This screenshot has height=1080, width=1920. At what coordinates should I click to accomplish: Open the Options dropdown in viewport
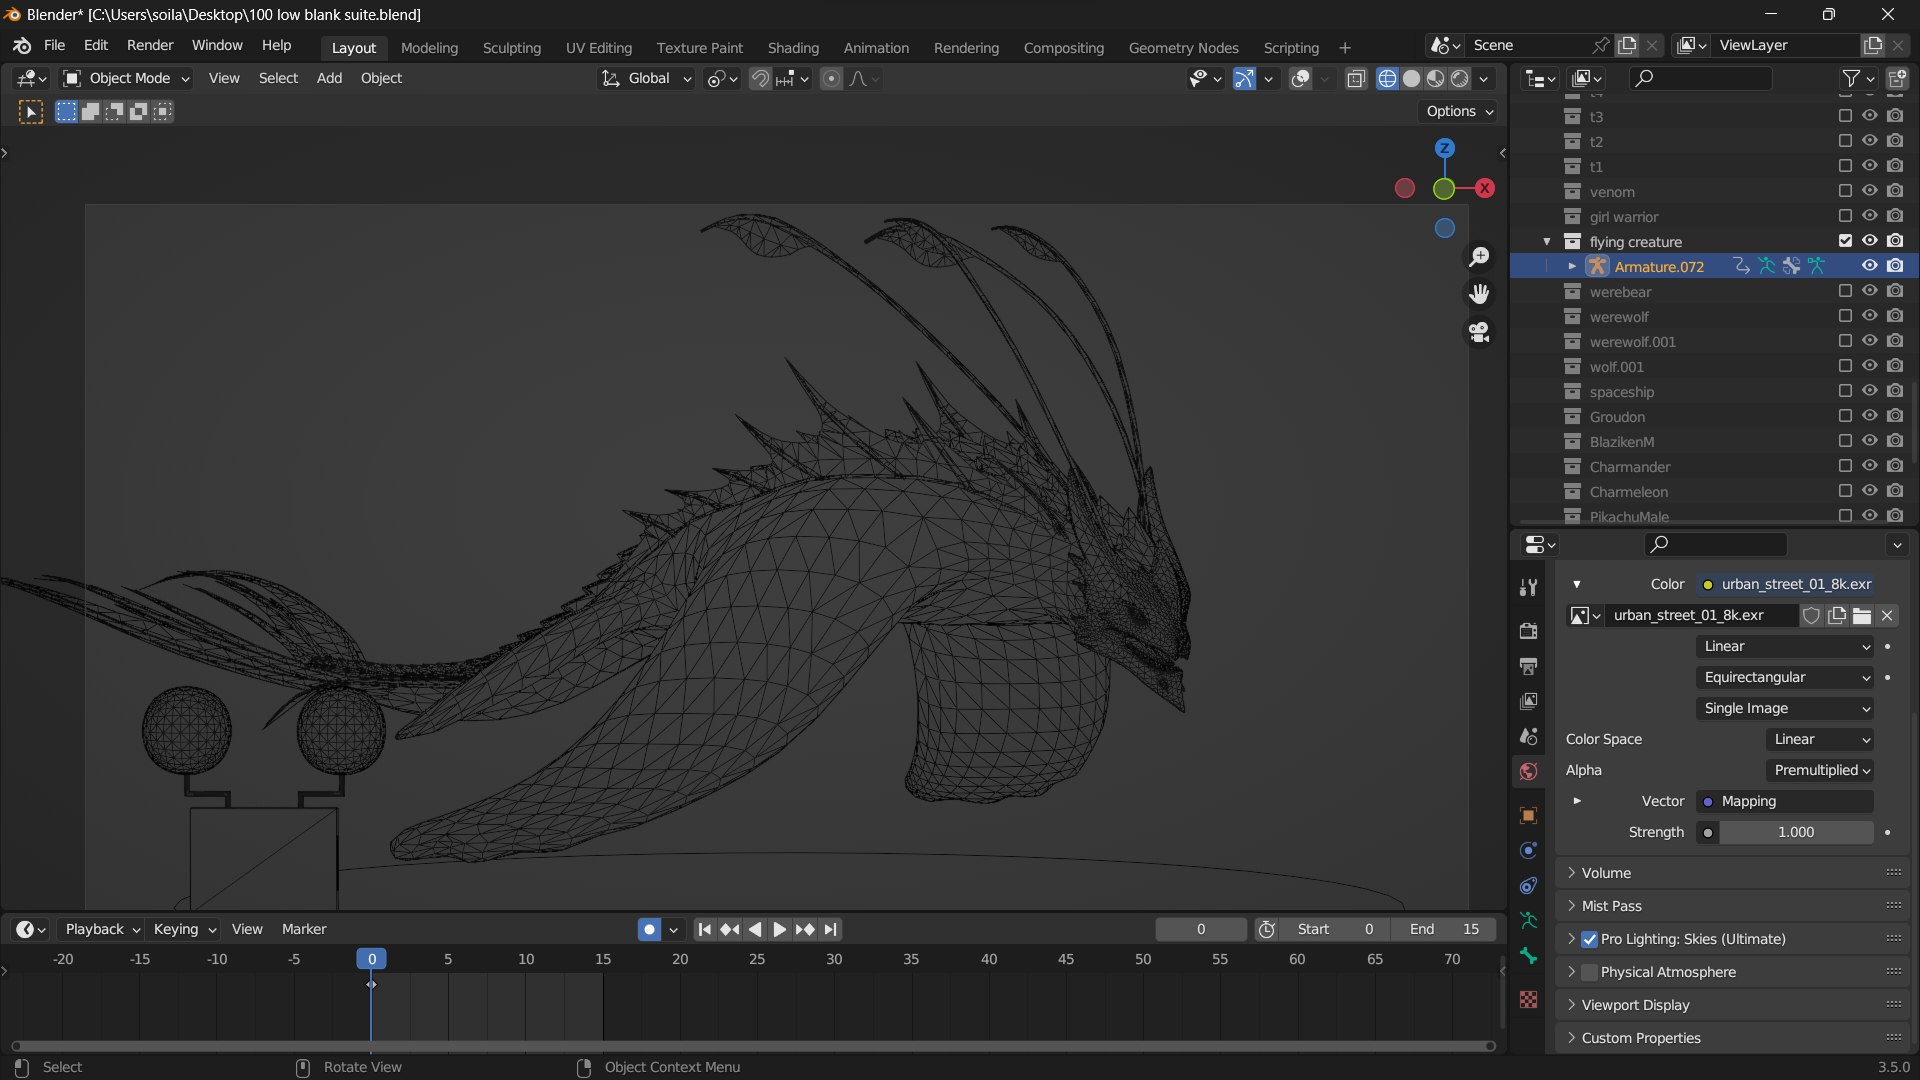click(x=1459, y=112)
